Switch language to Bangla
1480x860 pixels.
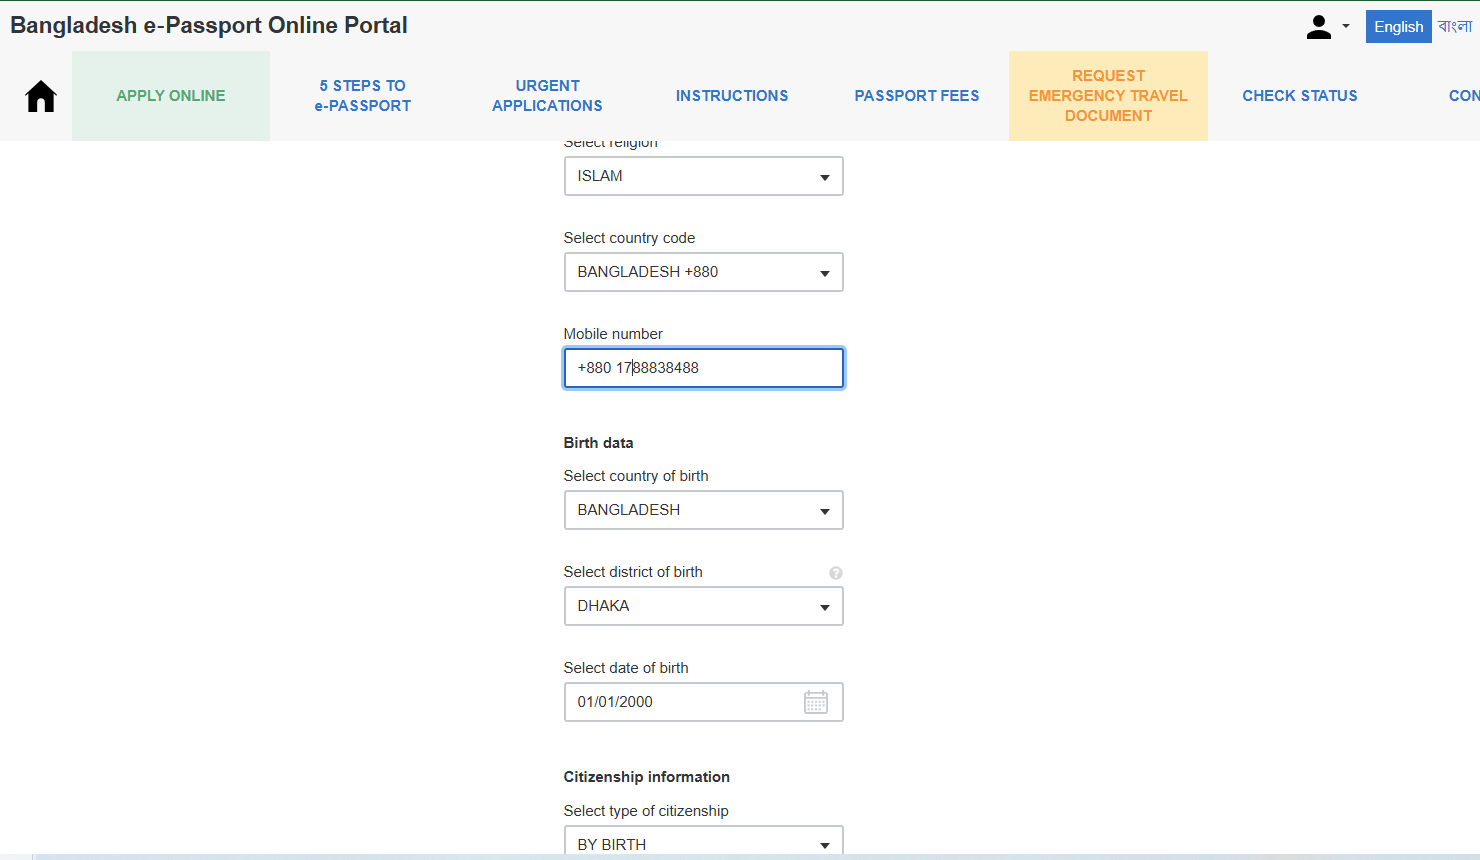pyautogui.click(x=1455, y=27)
